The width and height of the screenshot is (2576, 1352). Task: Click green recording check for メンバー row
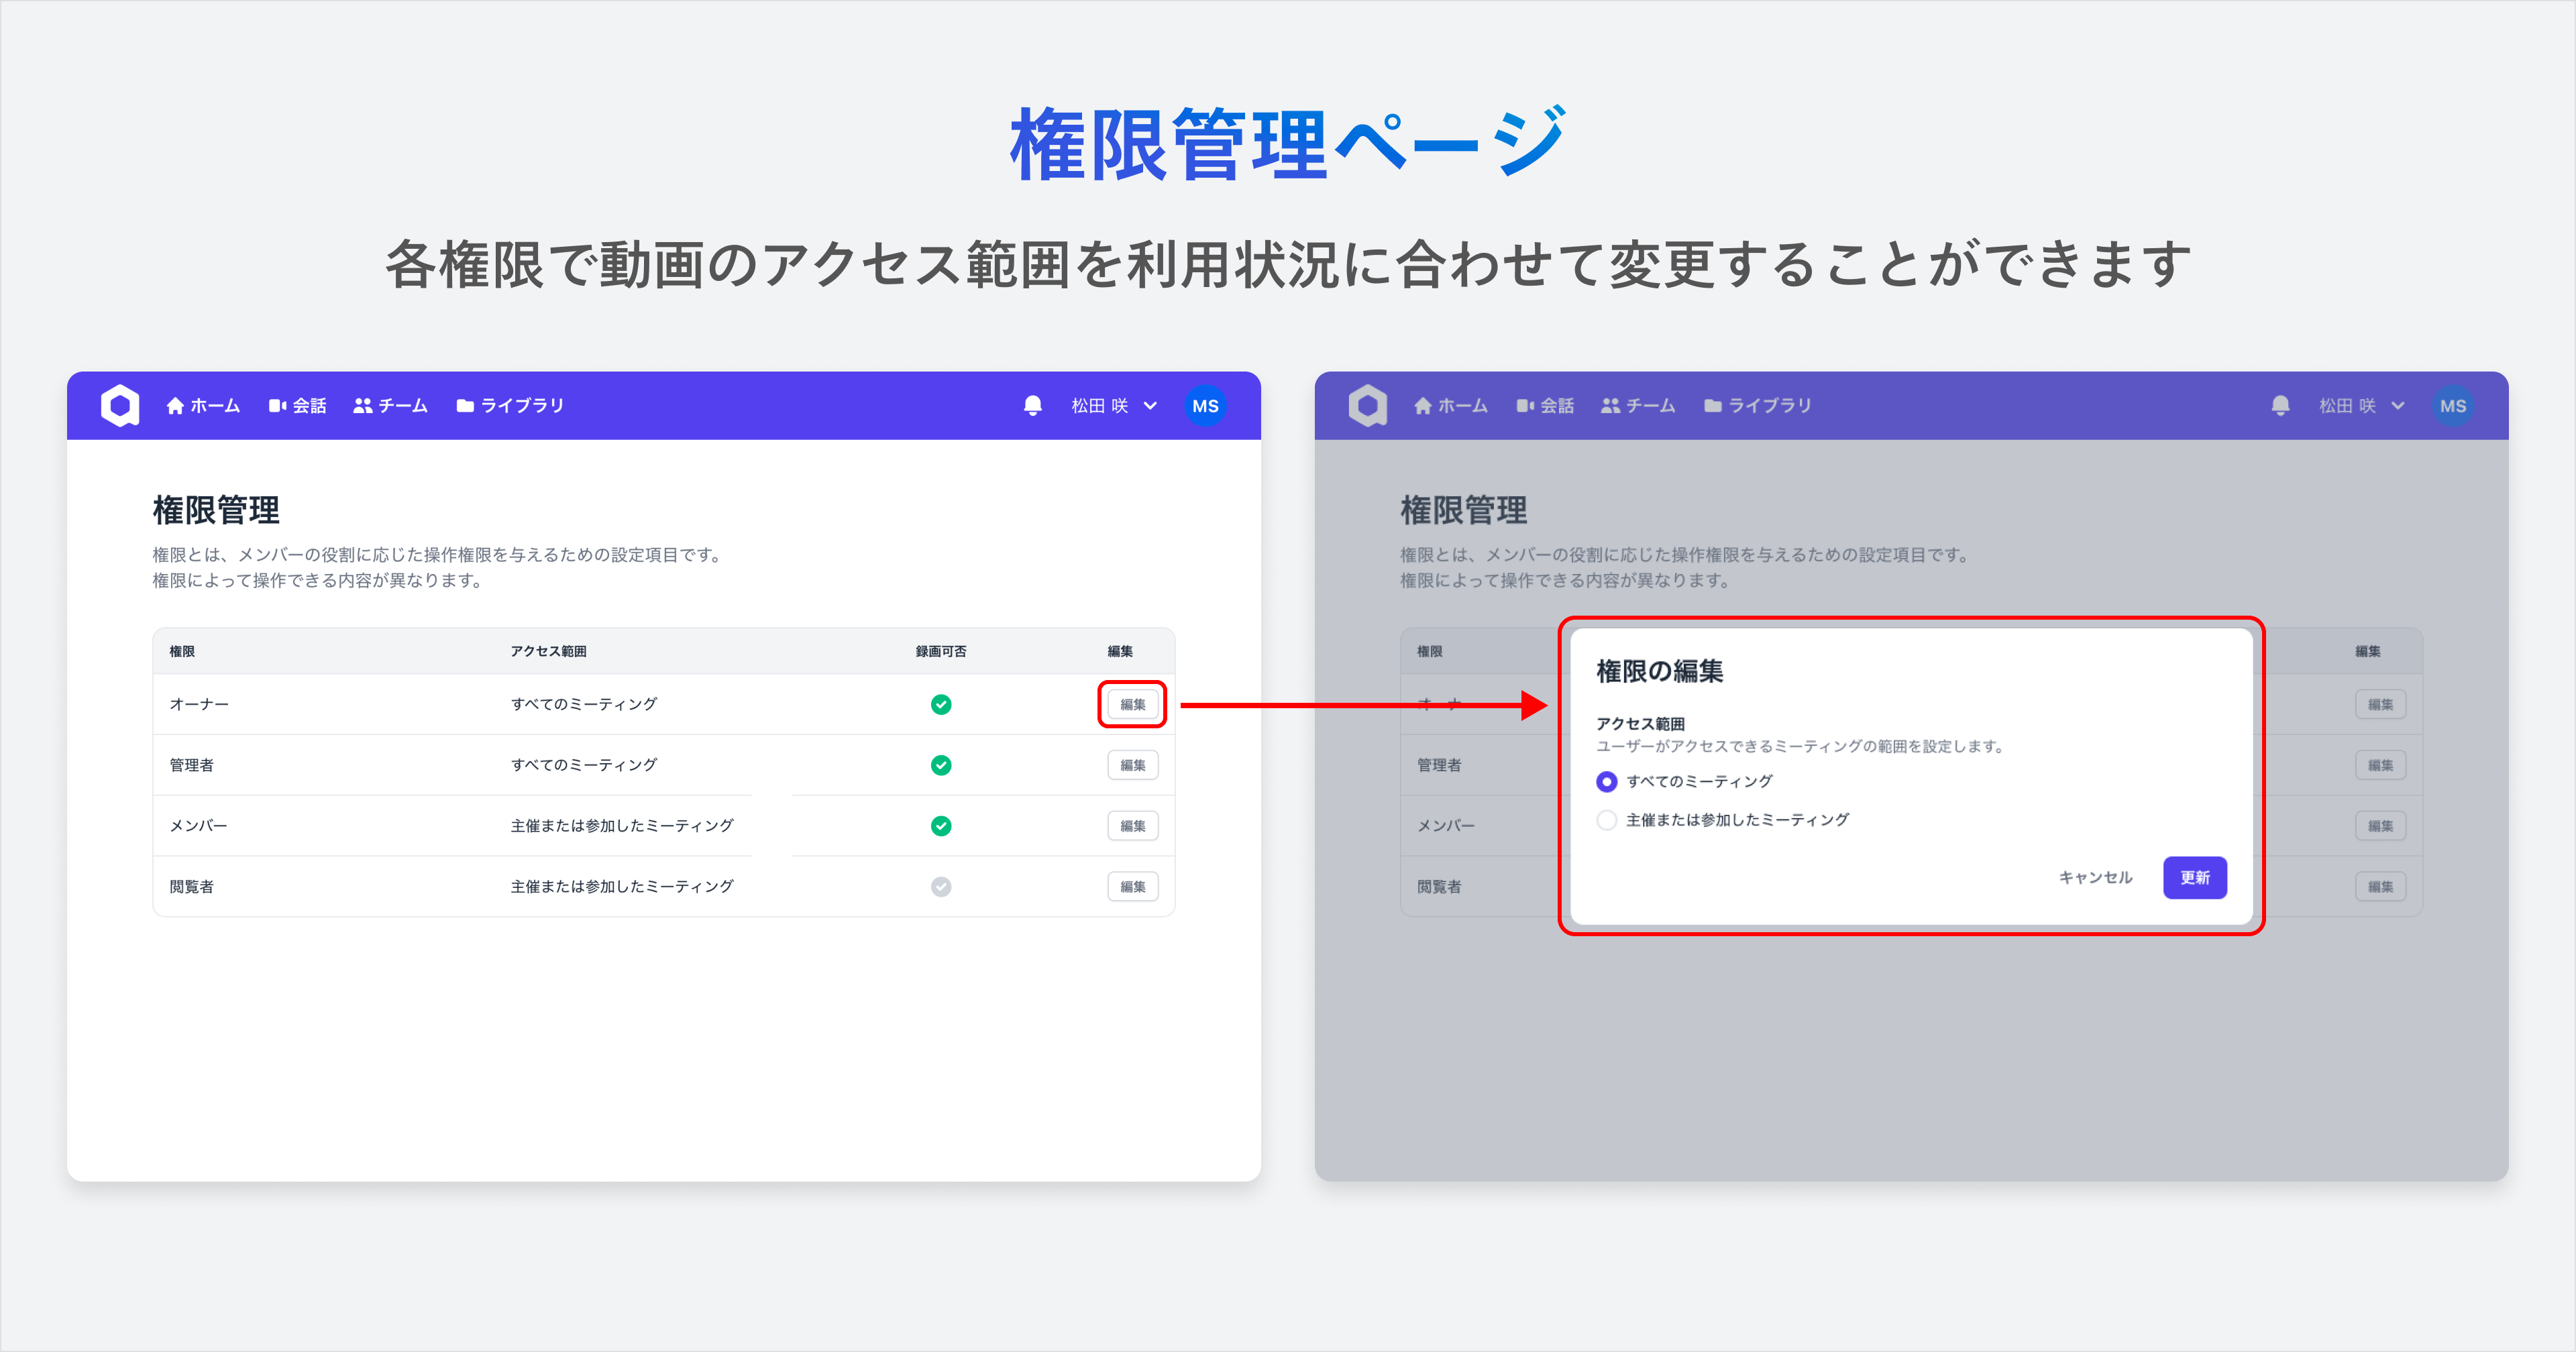pos(940,826)
